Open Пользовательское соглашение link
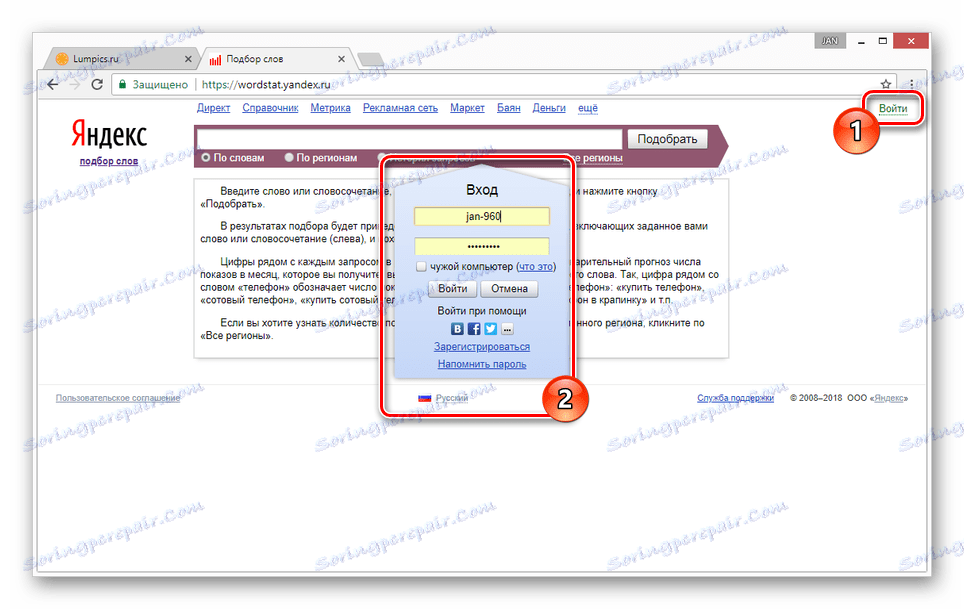 [118, 398]
